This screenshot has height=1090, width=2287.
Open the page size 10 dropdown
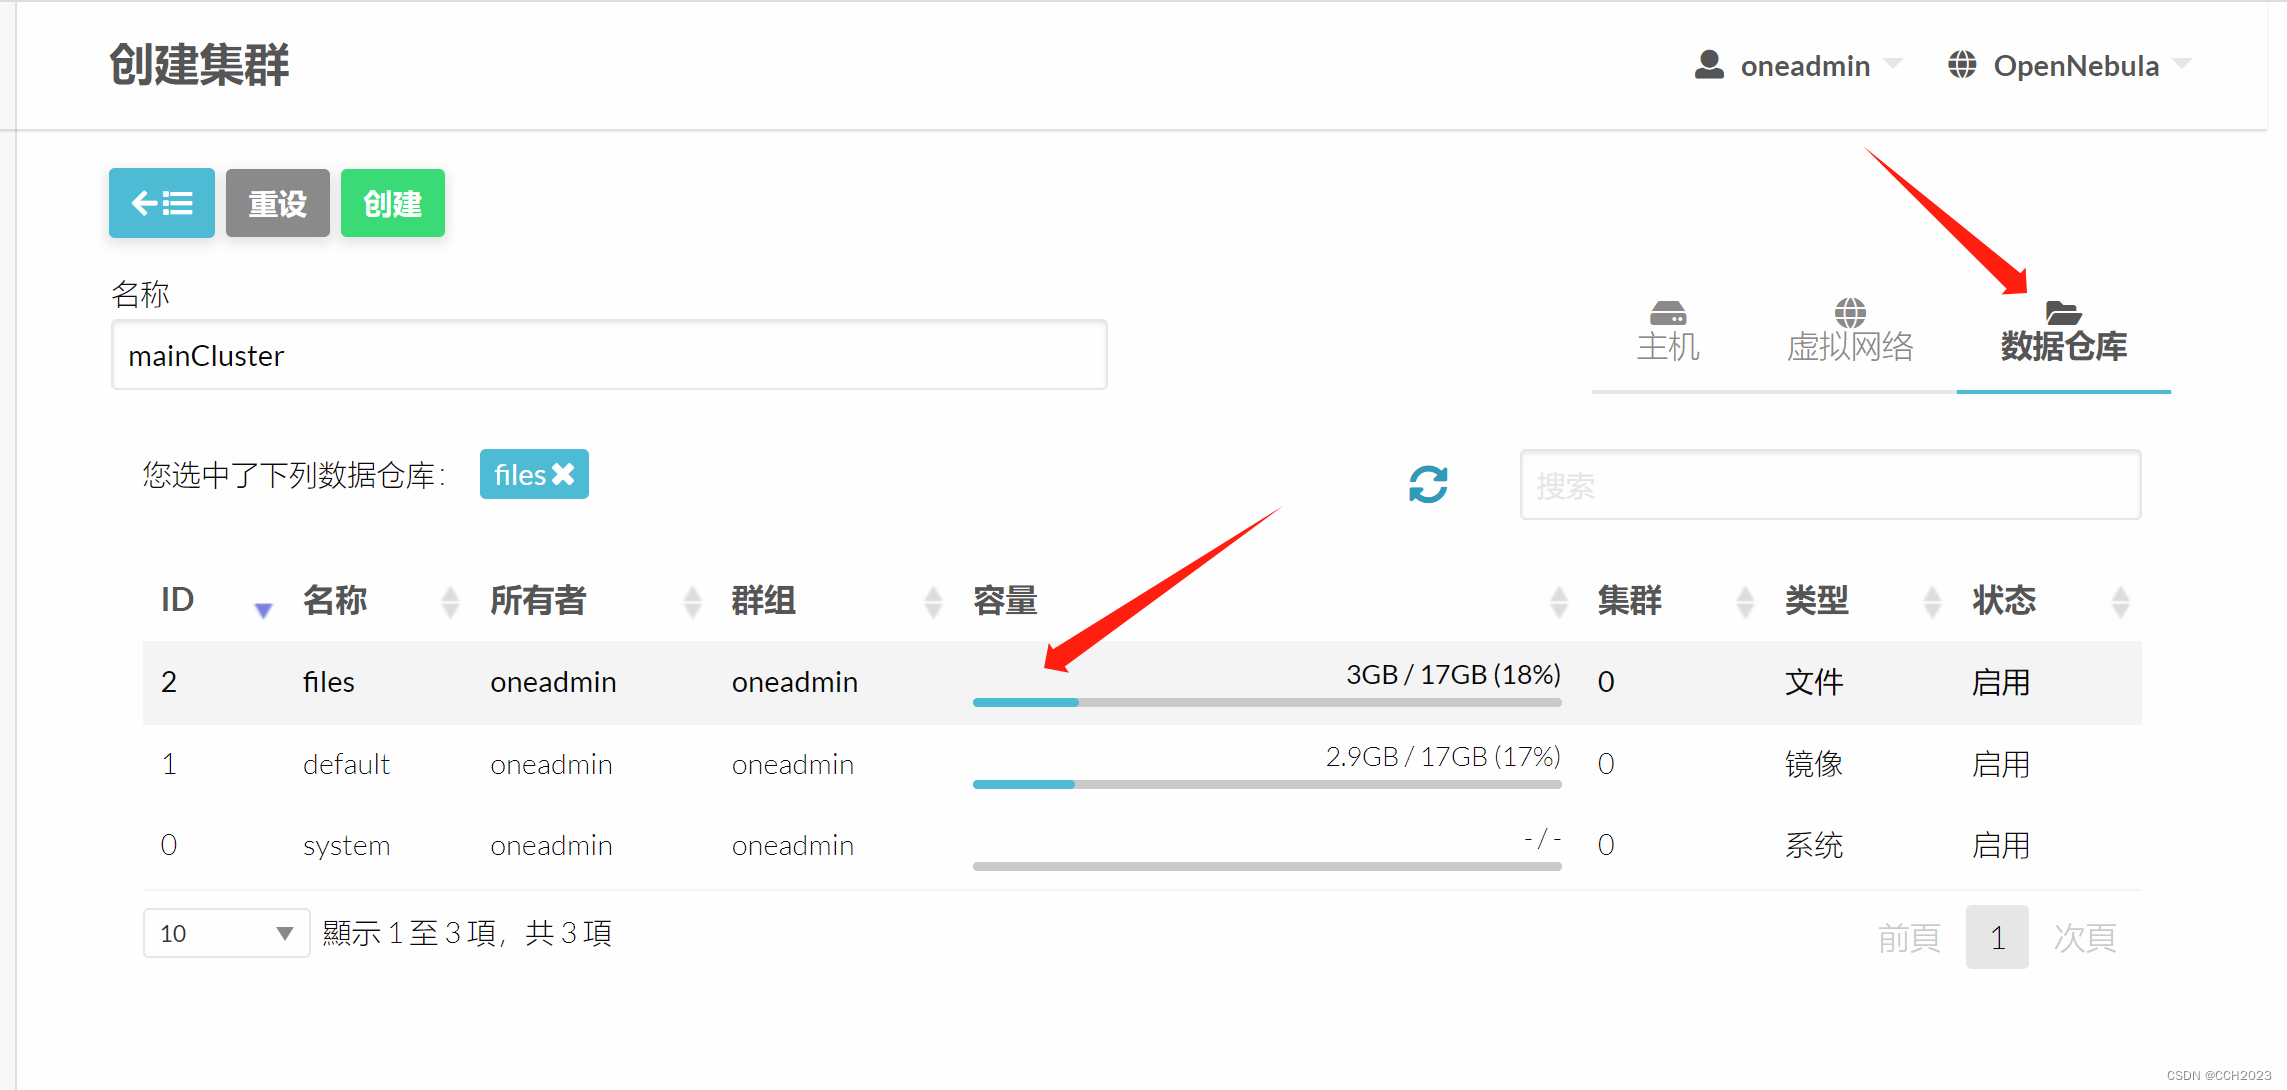click(x=226, y=933)
